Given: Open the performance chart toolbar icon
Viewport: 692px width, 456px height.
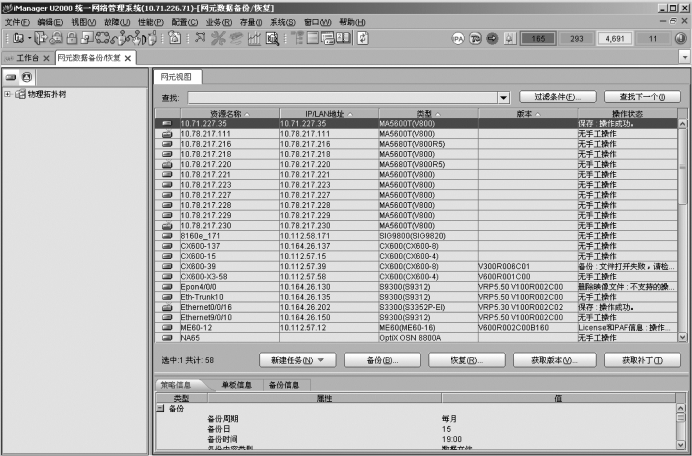Looking at the screenshot, I should click(x=254, y=39).
